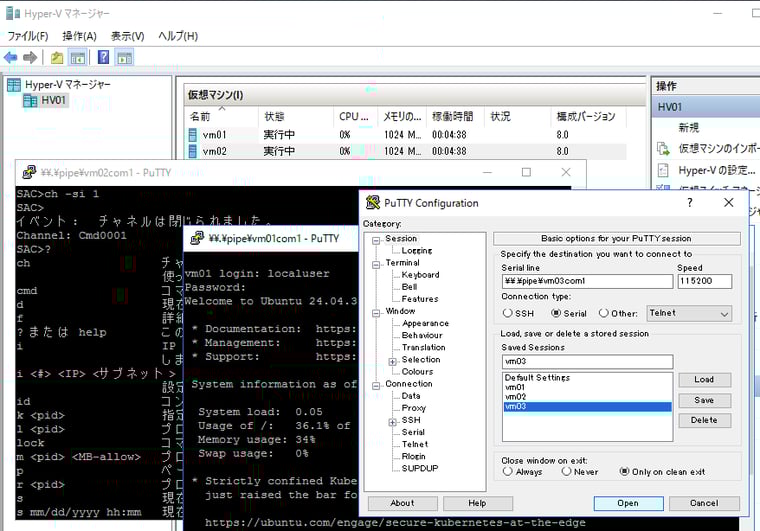The width and height of the screenshot is (760, 531).
Task: Toggle the action pane toolbar icon
Action: pos(125,58)
